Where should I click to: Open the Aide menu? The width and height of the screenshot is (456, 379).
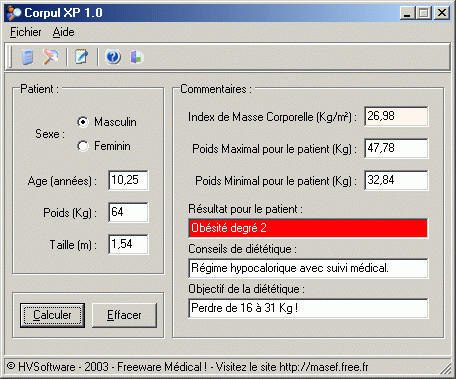63,32
